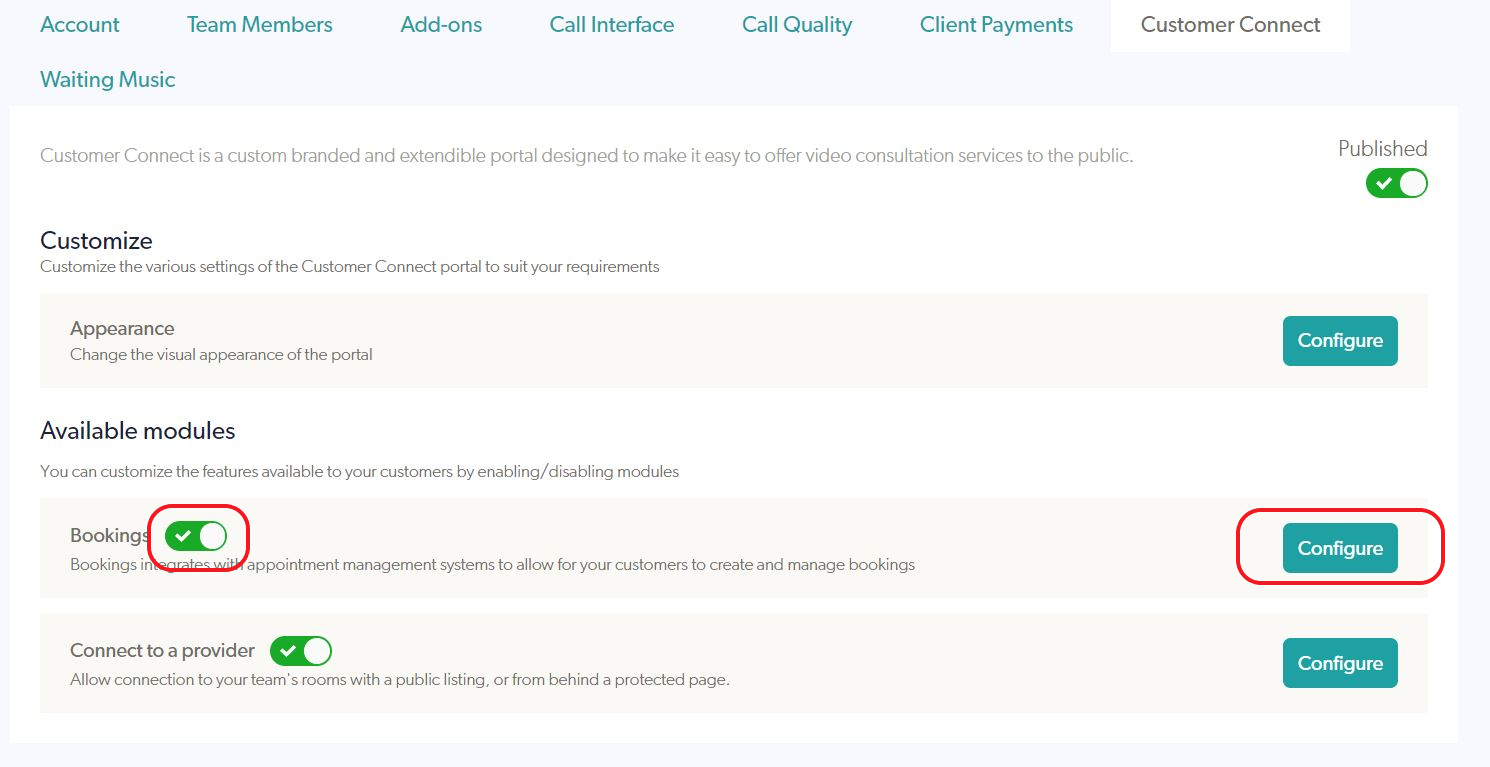Configure the Bookings module
This screenshot has height=767, width=1490.
point(1340,548)
